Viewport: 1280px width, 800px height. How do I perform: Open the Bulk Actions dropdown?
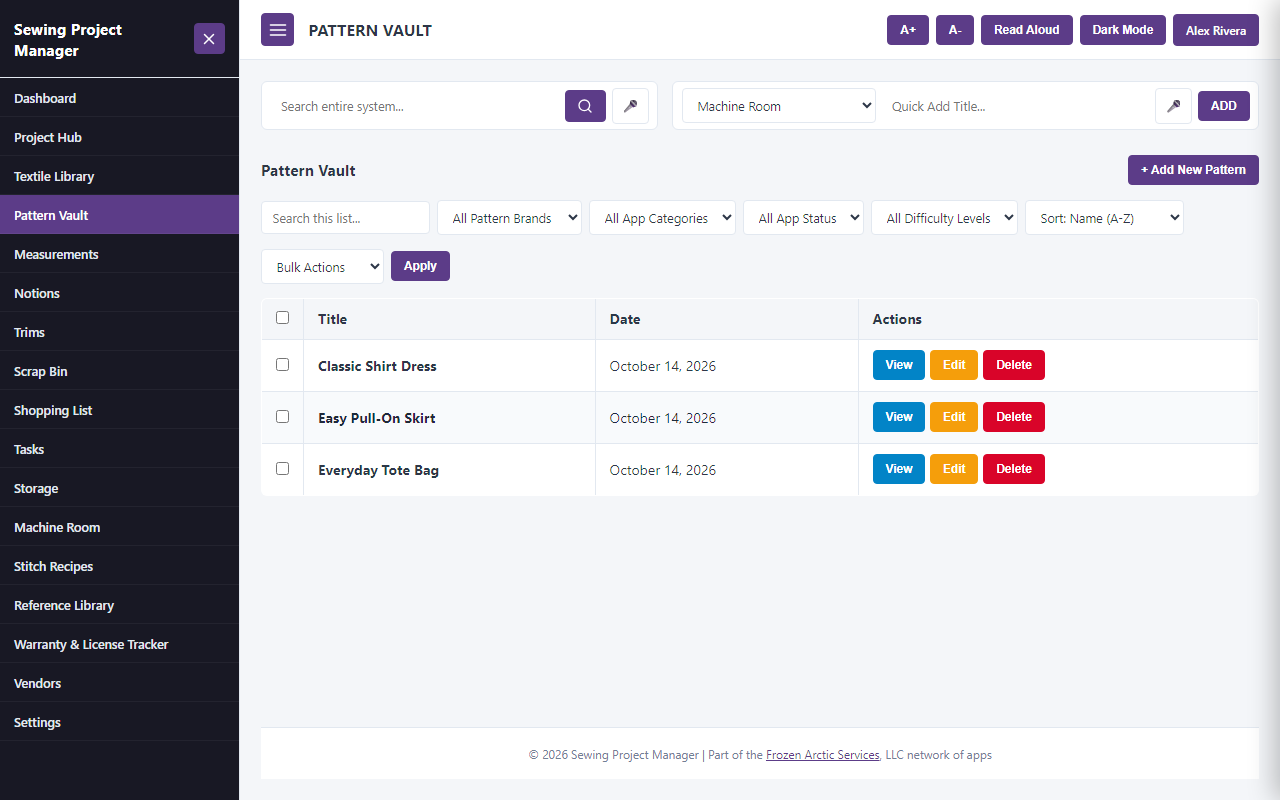(322, 267)
